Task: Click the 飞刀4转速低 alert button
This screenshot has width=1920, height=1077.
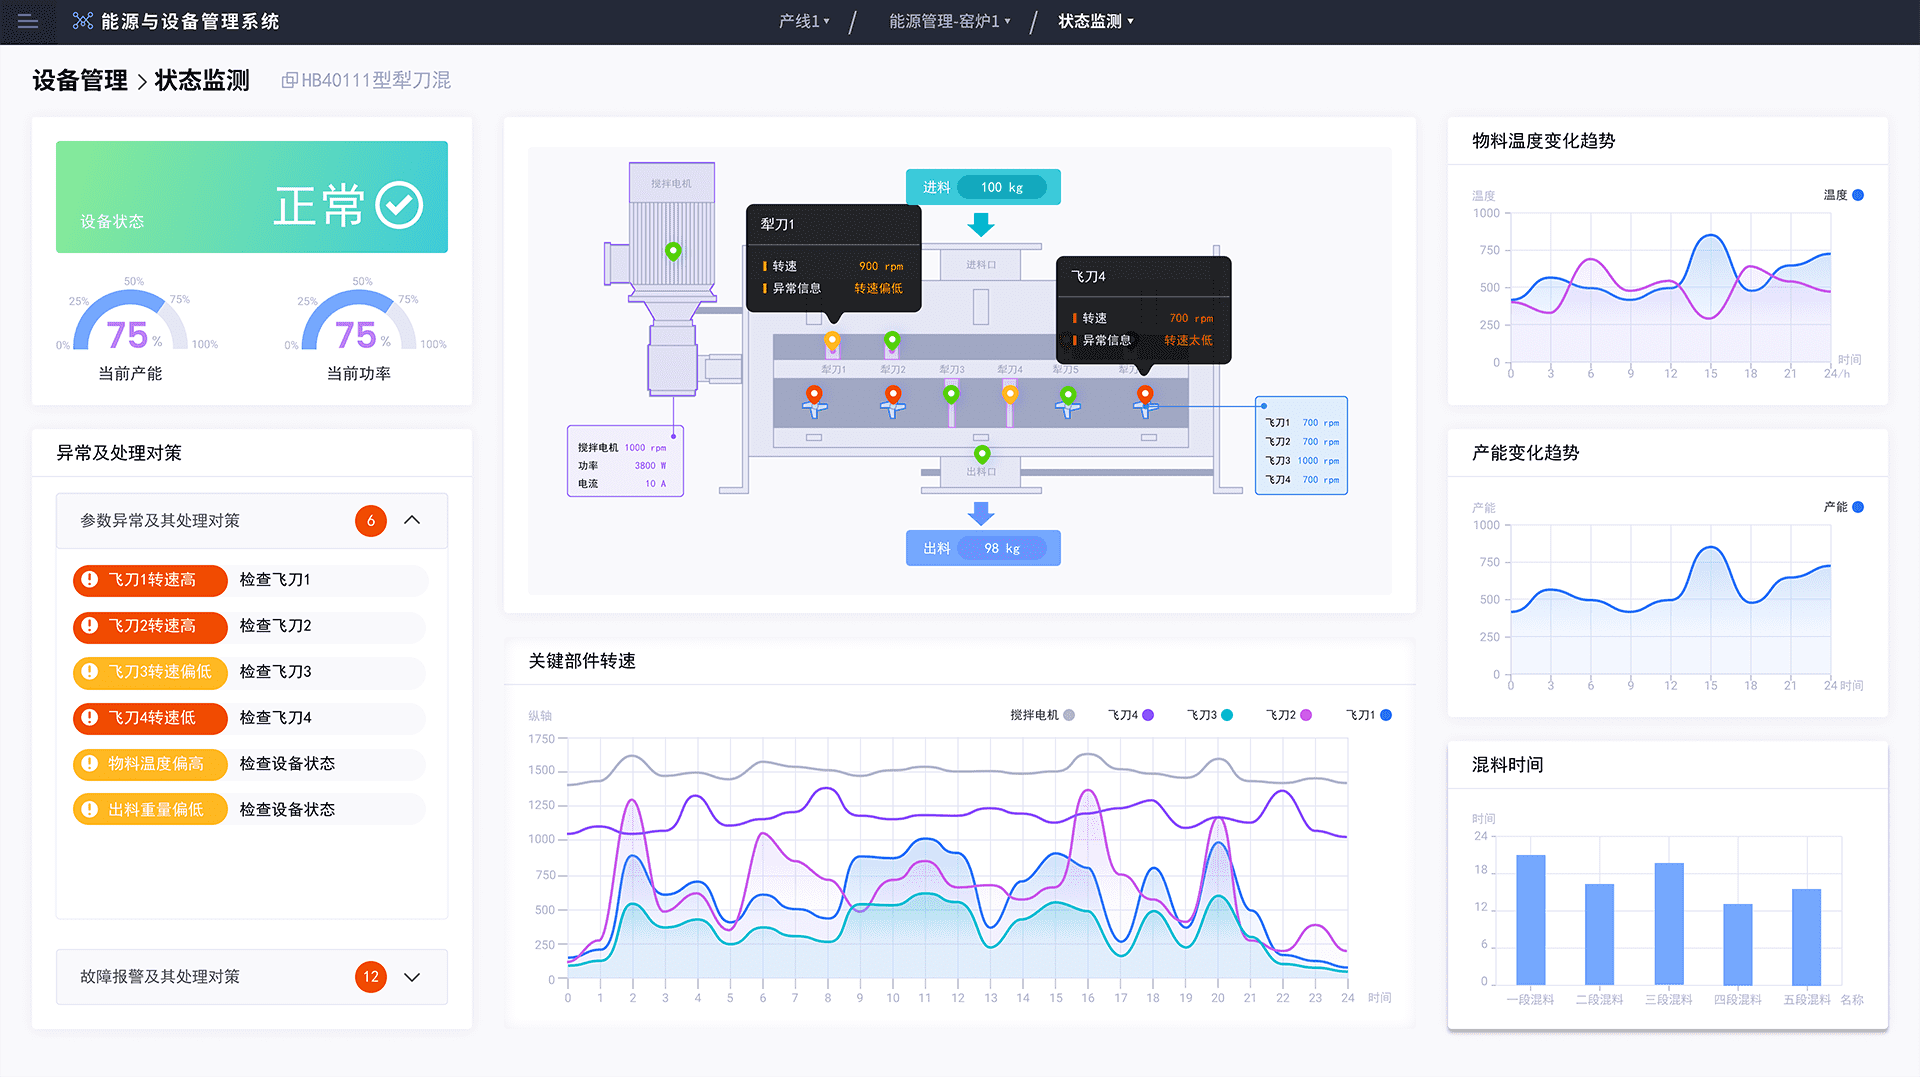Action: coord(150,718)
